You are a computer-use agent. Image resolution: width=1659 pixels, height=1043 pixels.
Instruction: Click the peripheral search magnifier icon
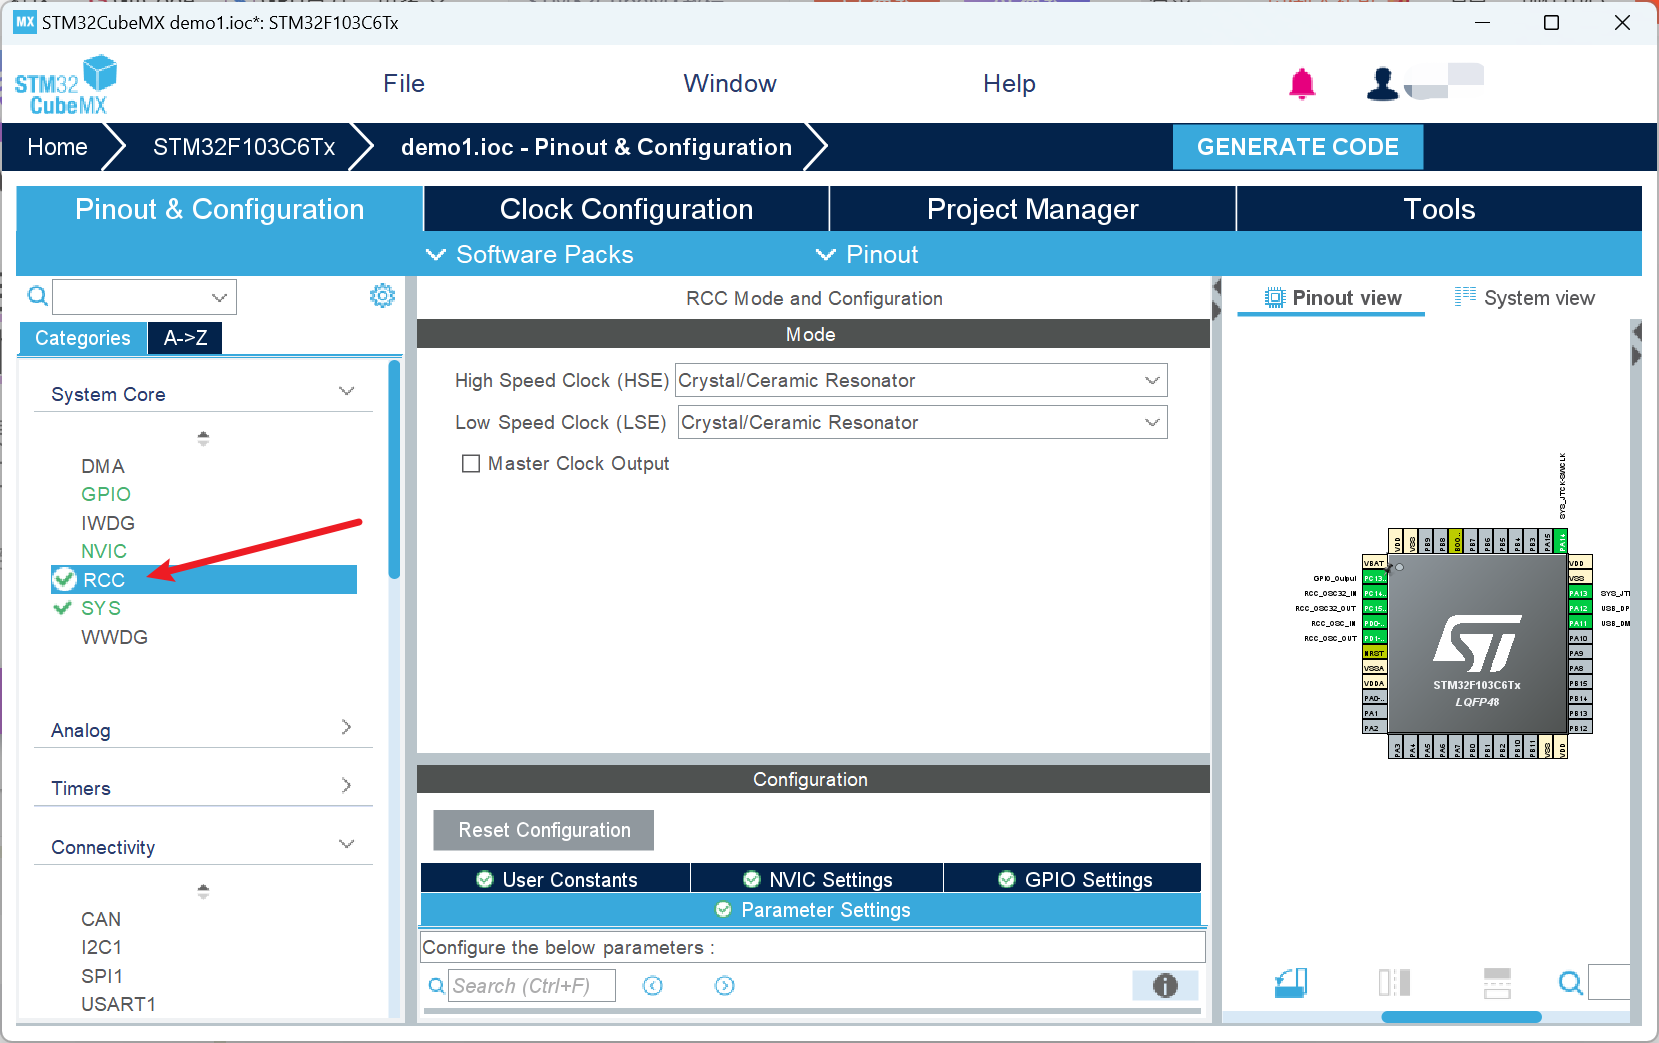(37, 296)
